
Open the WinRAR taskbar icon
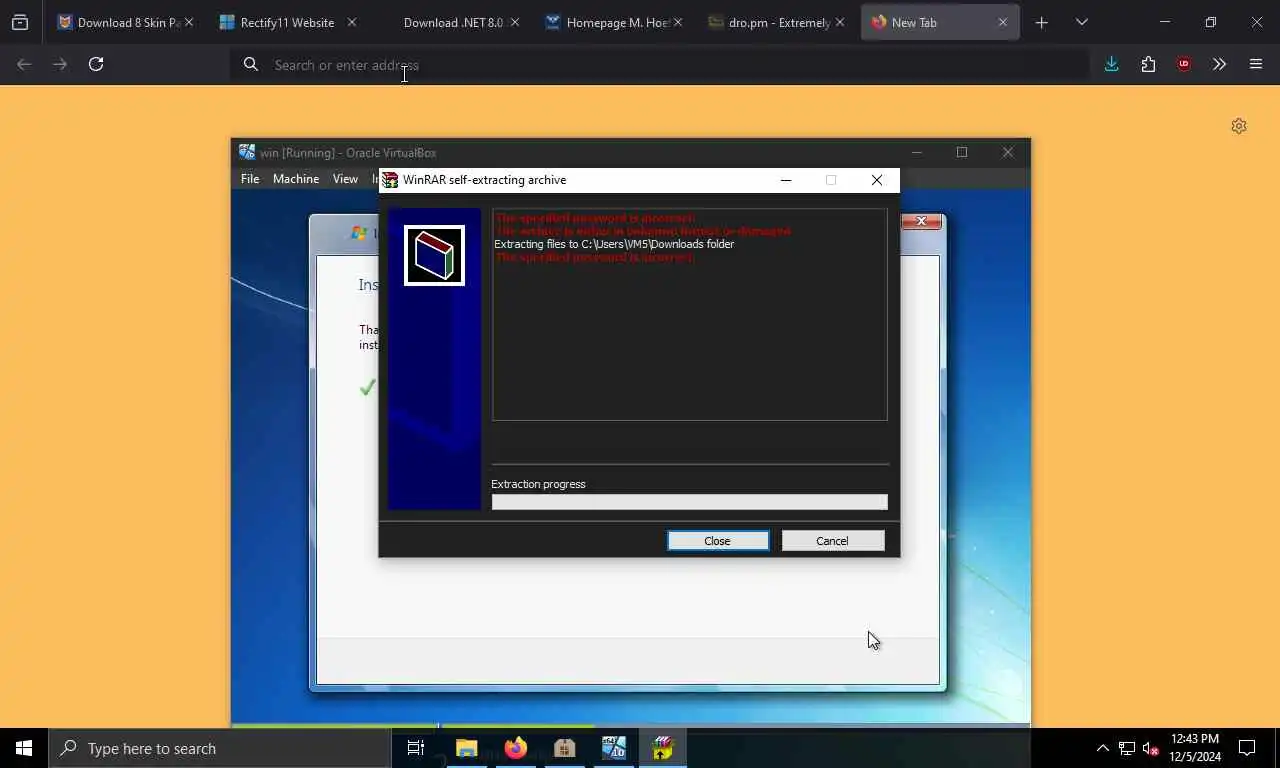[x=663, y=748]
